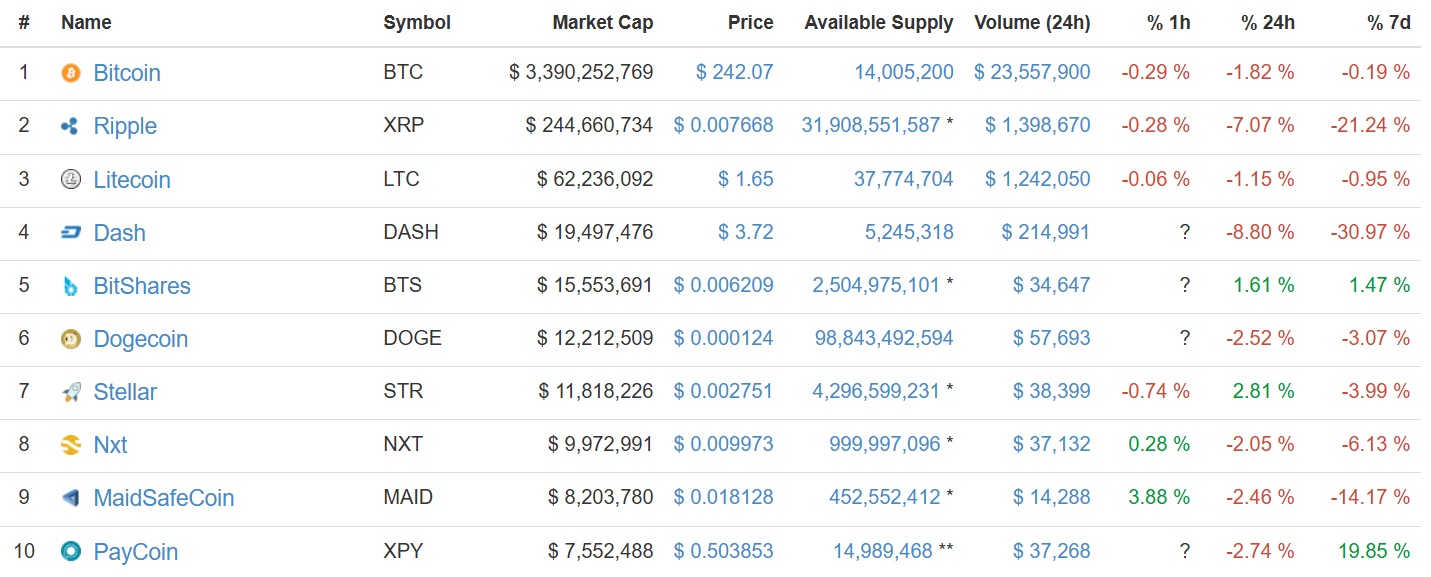Click MaidSafeCoin price $ 0.018128
Image resolution: width=1431 pixels, height=577 pixels.
724,497
